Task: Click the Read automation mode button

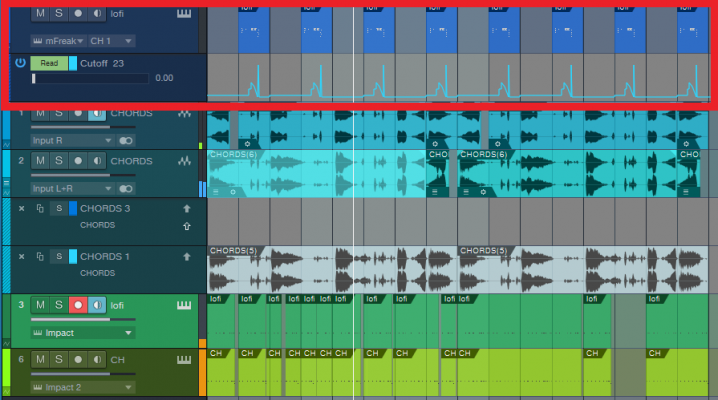Action: pyautogui.click(x=49, y=63)
